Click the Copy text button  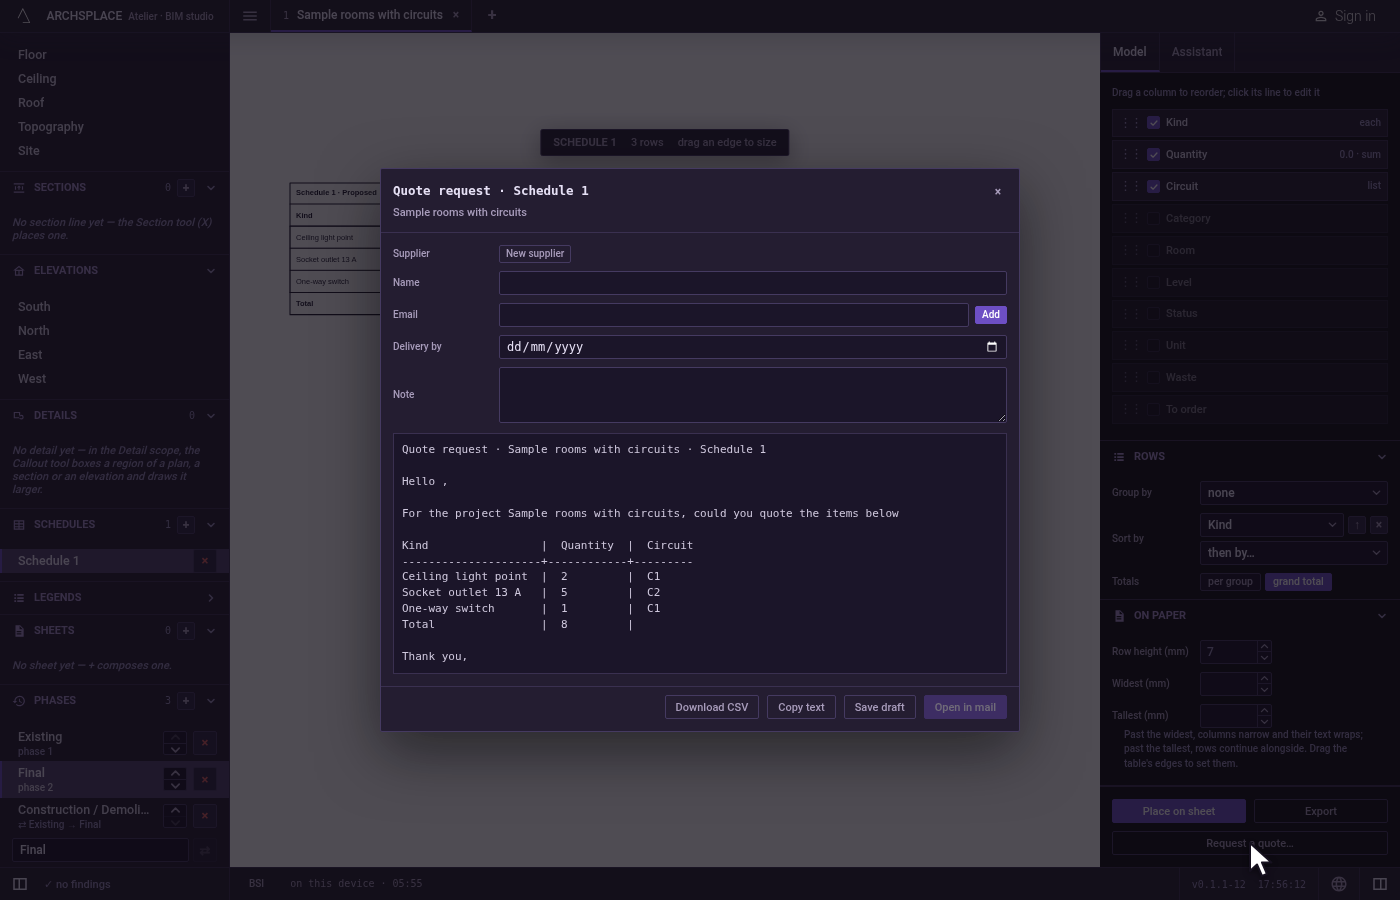[x=802, y=707]
